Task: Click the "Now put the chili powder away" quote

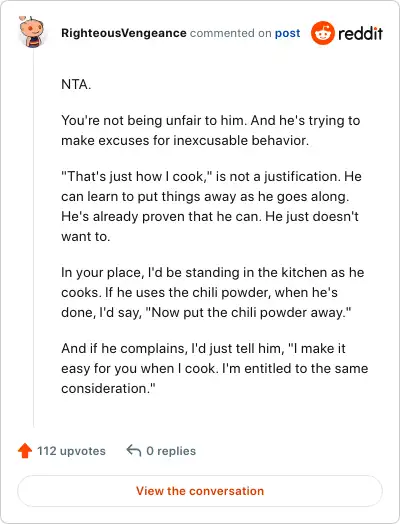Action: tap(249, 313)
